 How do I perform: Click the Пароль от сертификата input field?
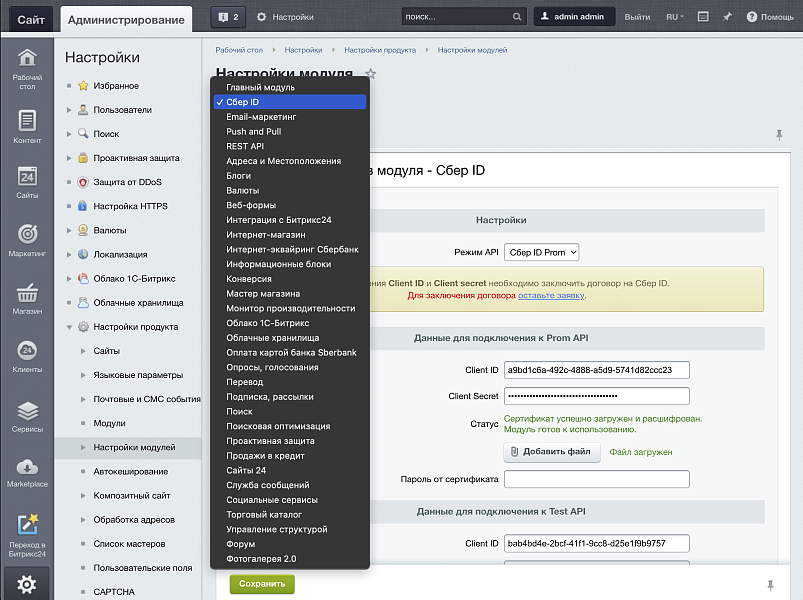(x=596, y=479)
